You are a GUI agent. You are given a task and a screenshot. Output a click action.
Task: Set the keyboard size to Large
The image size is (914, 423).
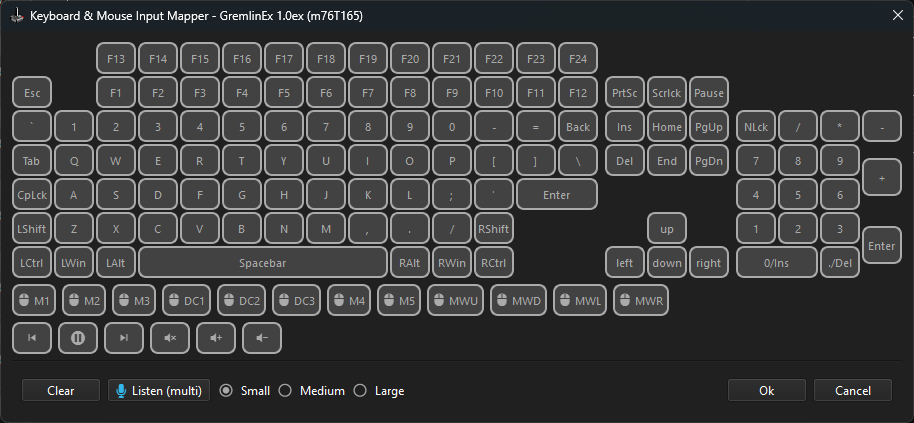360,391
